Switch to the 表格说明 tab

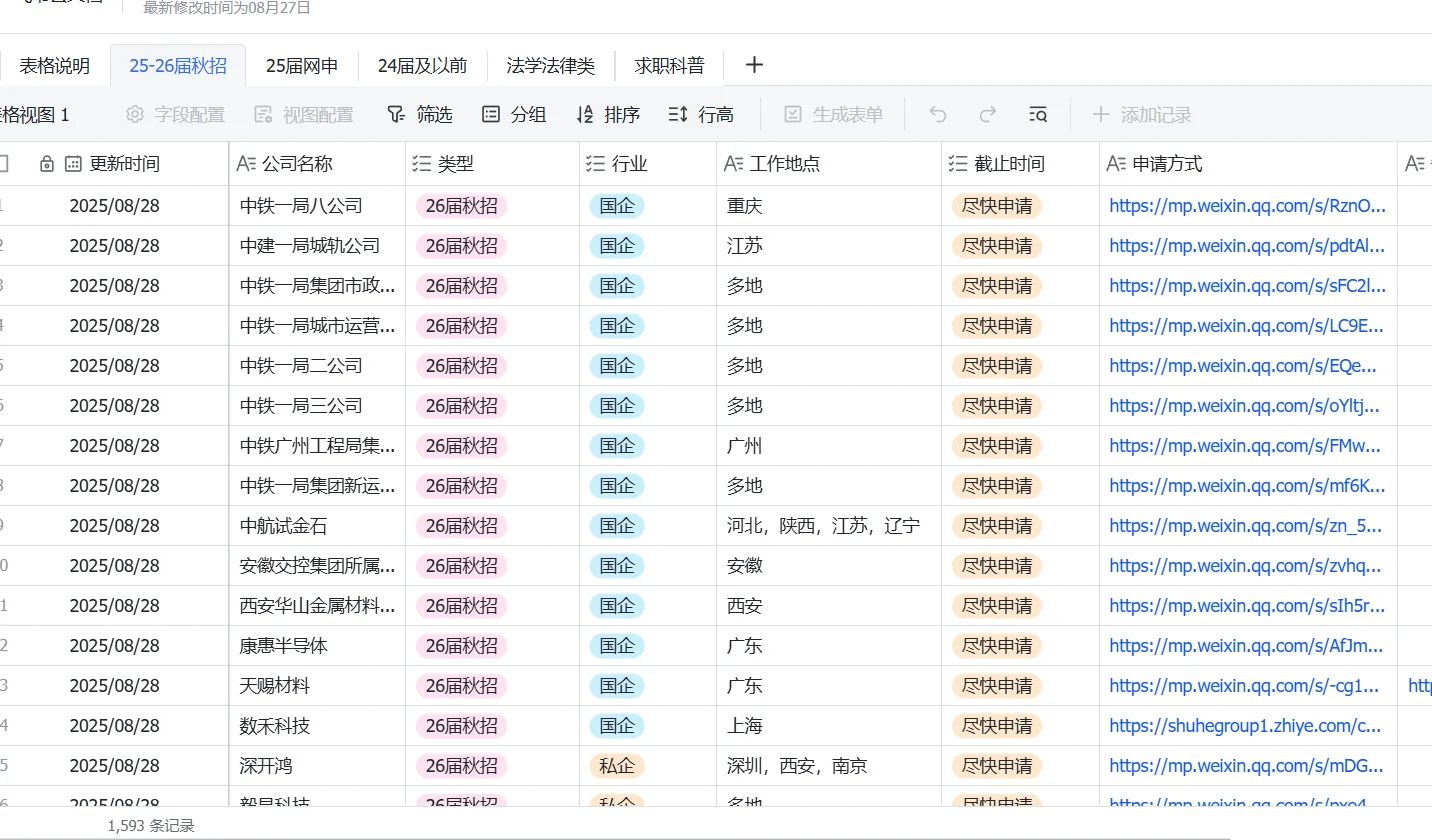click(55, 66)
